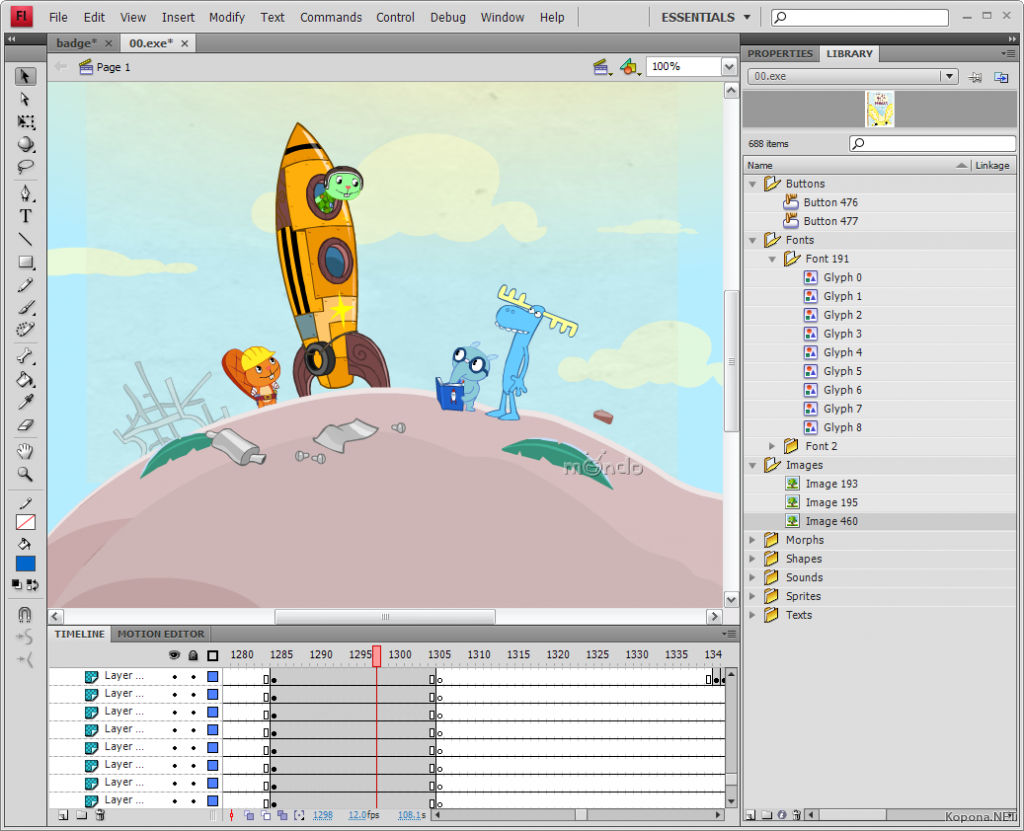1024x831 pixels.
Task: Select the Subselection tool
Action: (x=26, y=99)
